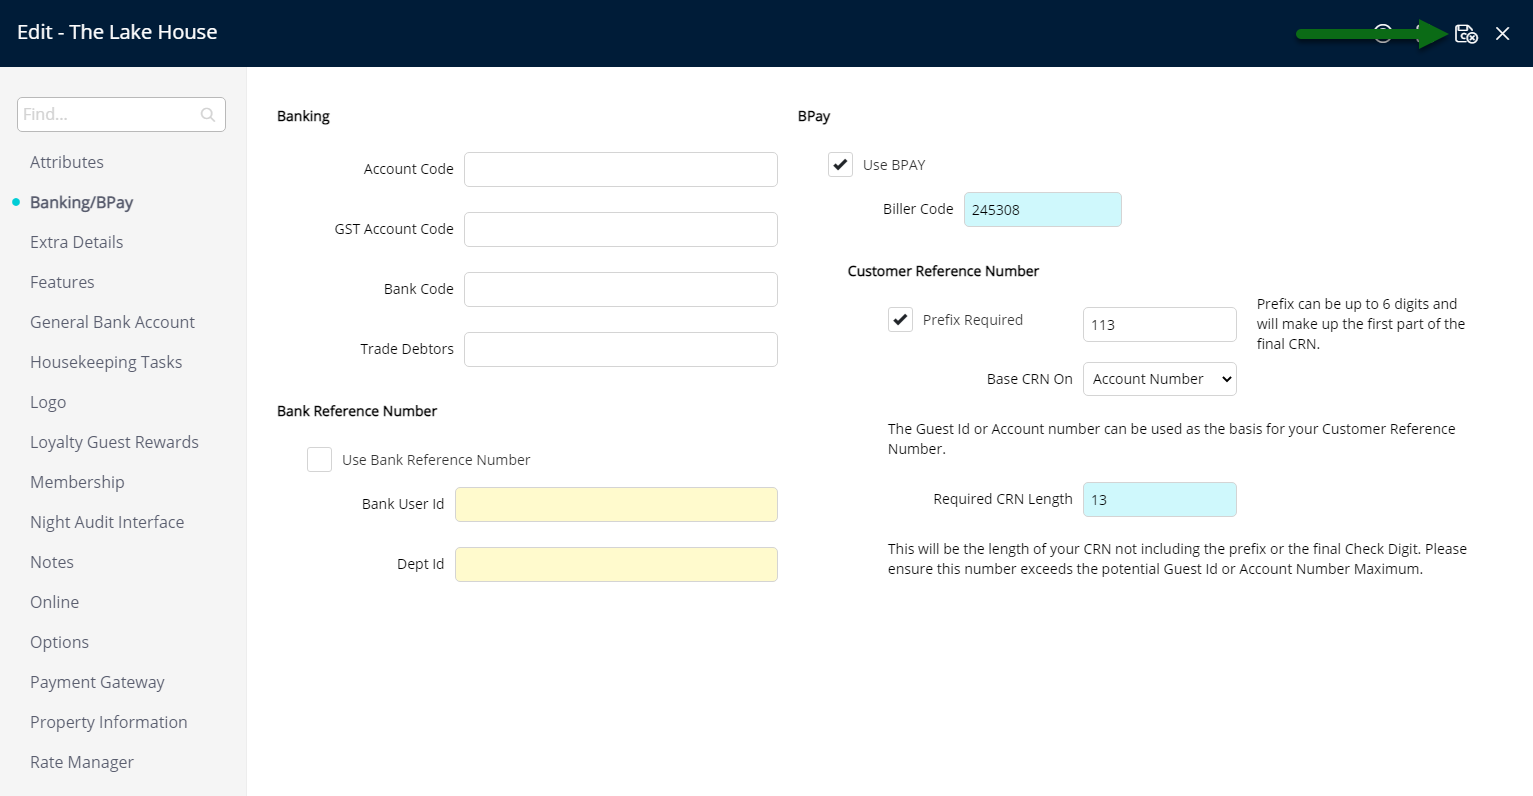Viewport: 1533px width, 796px height.
Task: Click the Required CRN Length label
Action: [x=1002, y=499]
